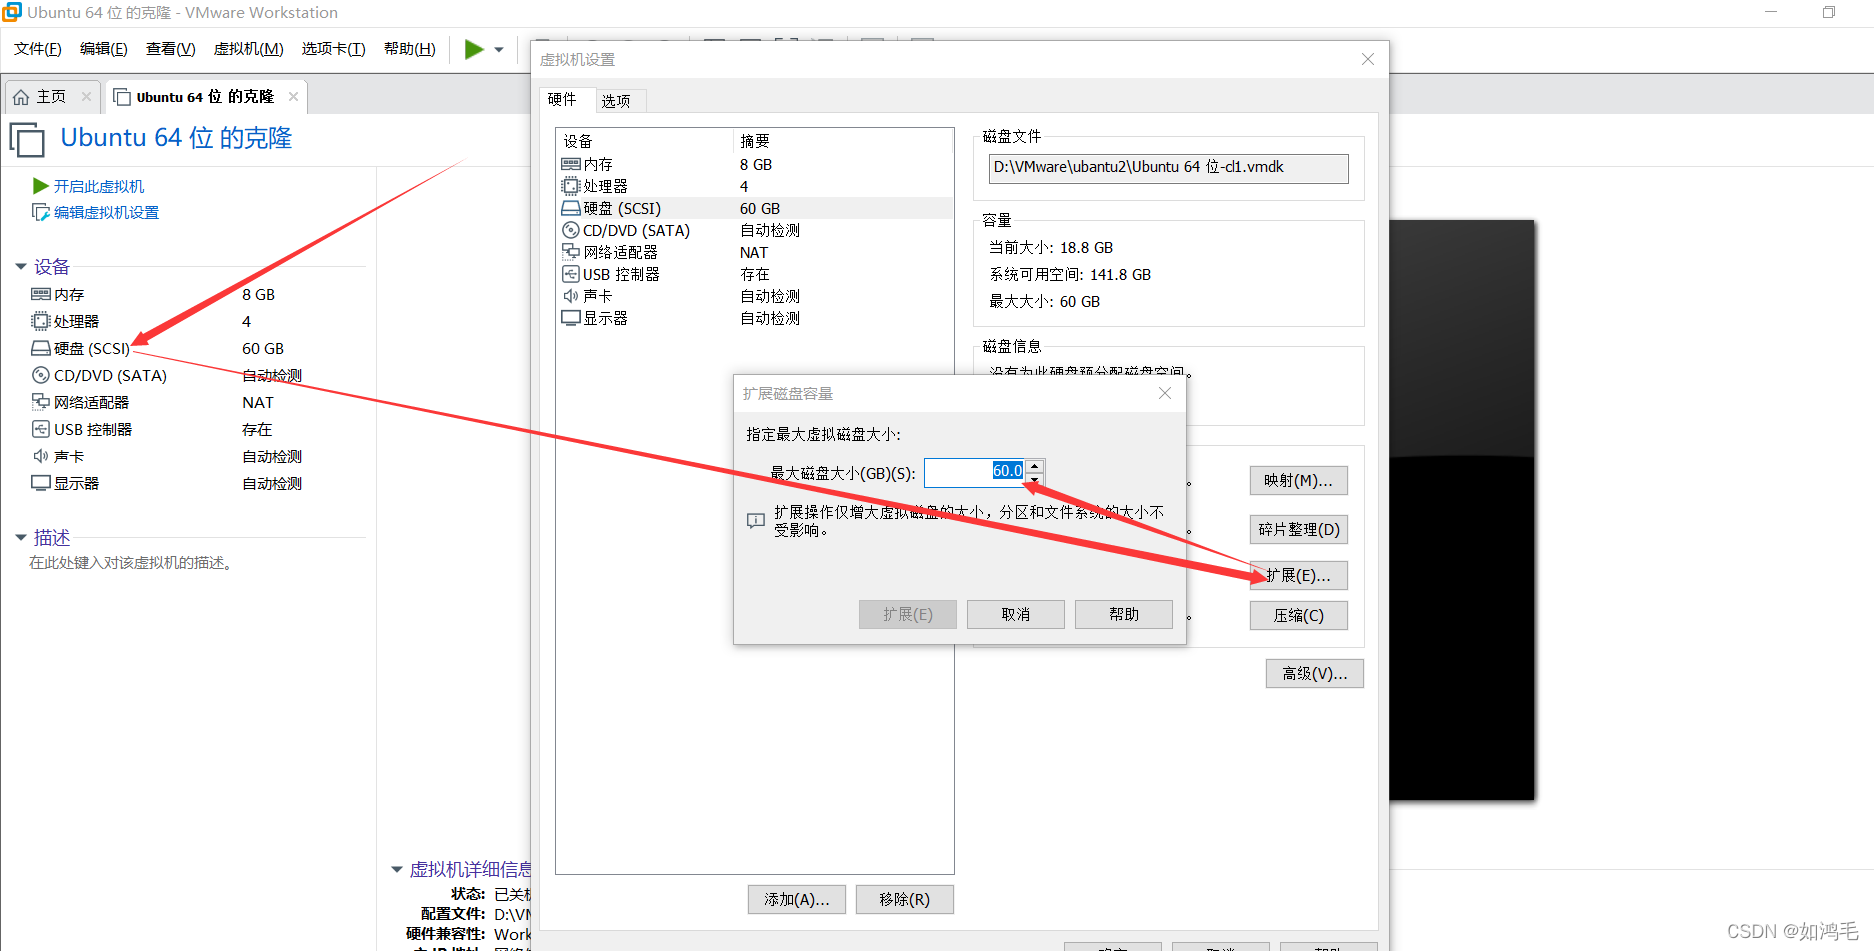Click 扩展(E)... button in settings dialog
Screen dimensions: 1874x951
pyautogui.click(x=1298, y=576)
